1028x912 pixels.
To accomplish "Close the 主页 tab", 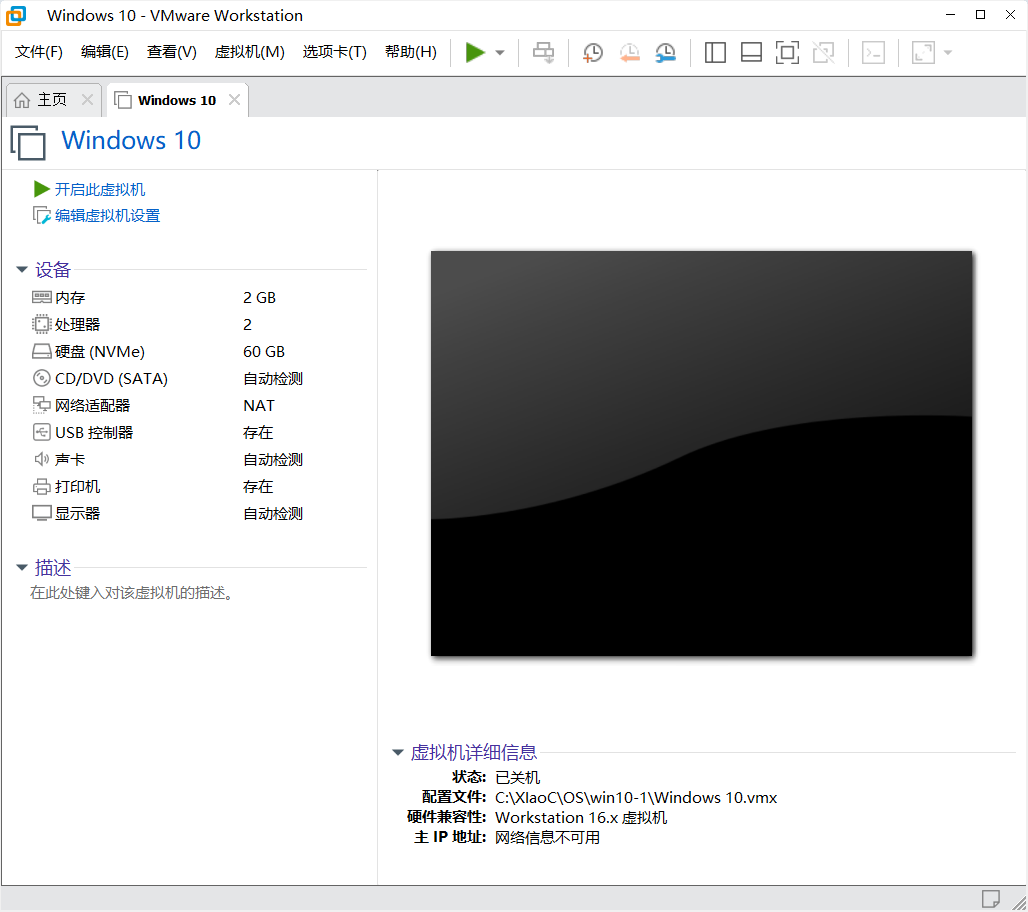I will (x=87, y=100).
